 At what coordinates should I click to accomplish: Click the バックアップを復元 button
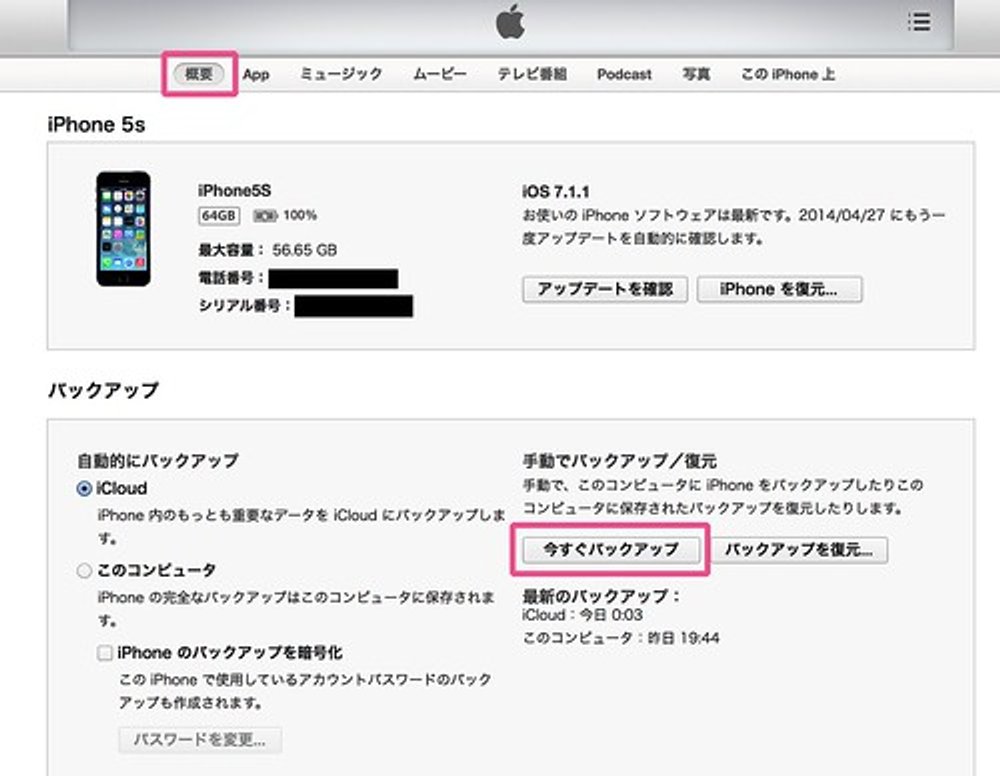click(x=799, y=550)
